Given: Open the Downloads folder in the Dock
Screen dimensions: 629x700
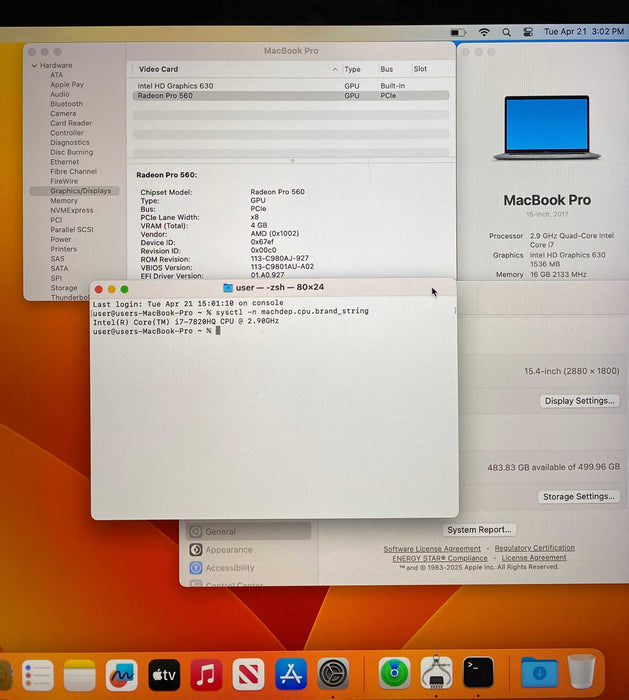Looking at the screenshot, I should click(x=539, y=672).
